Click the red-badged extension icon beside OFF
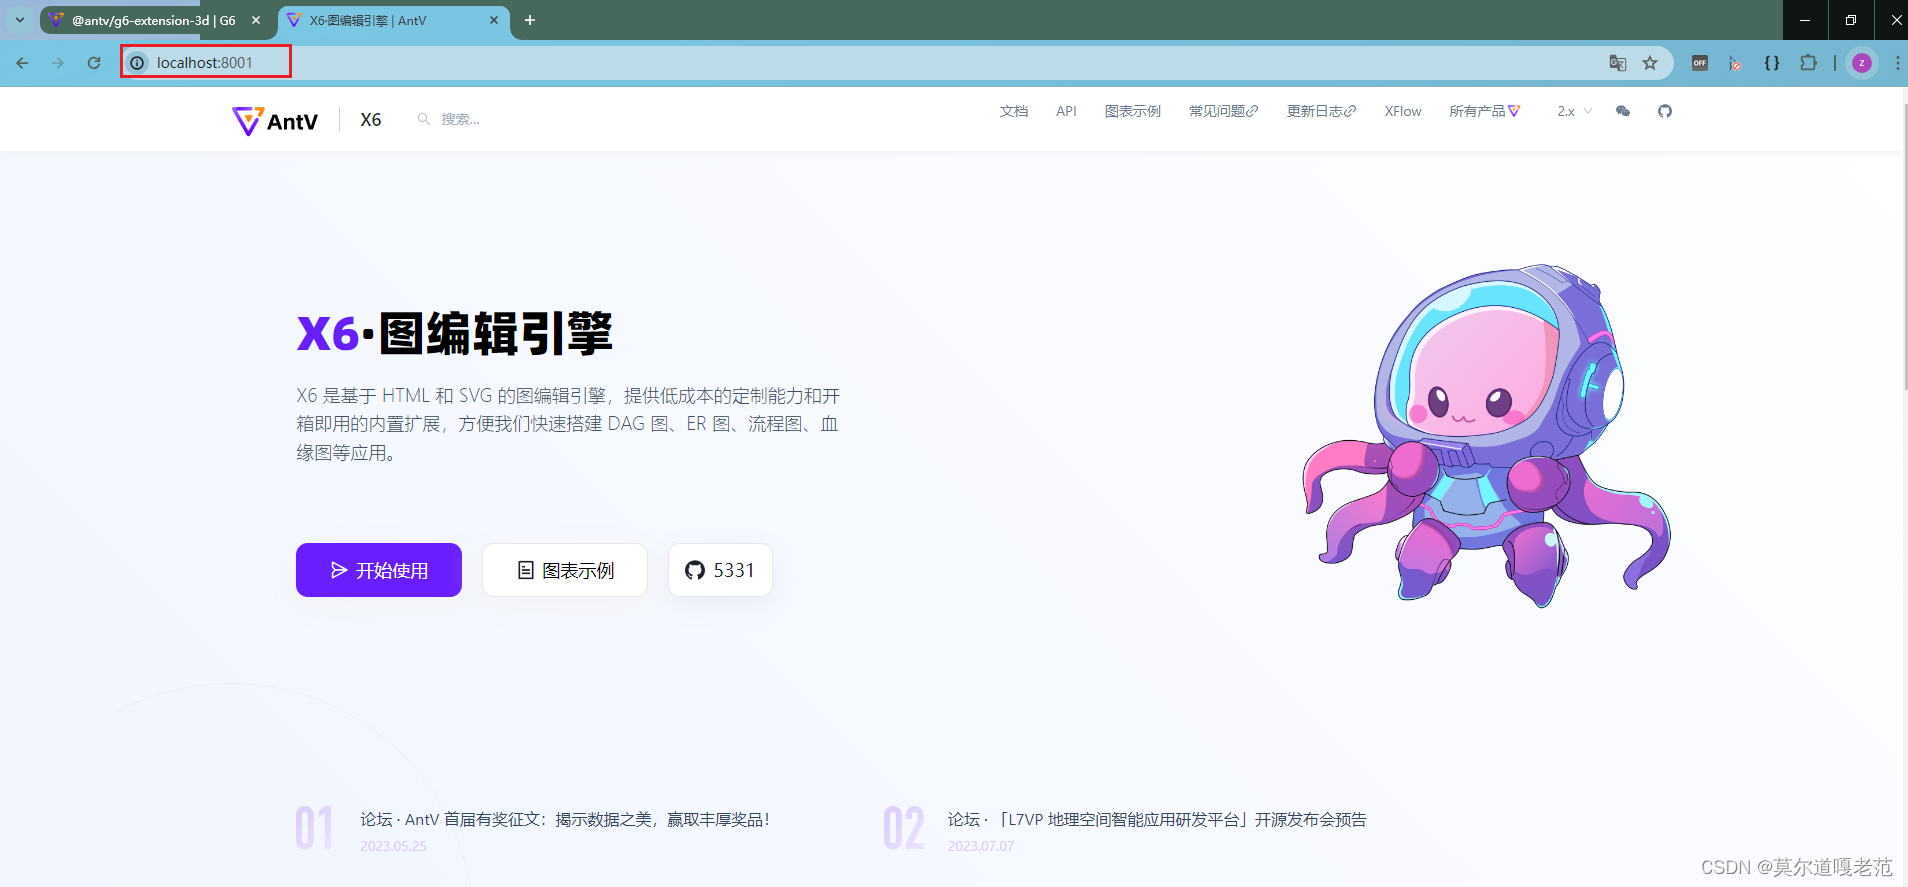Image resolution: width=1908 pixels, height=887 pixels. pyautogui.click(x=1736, y=63)
